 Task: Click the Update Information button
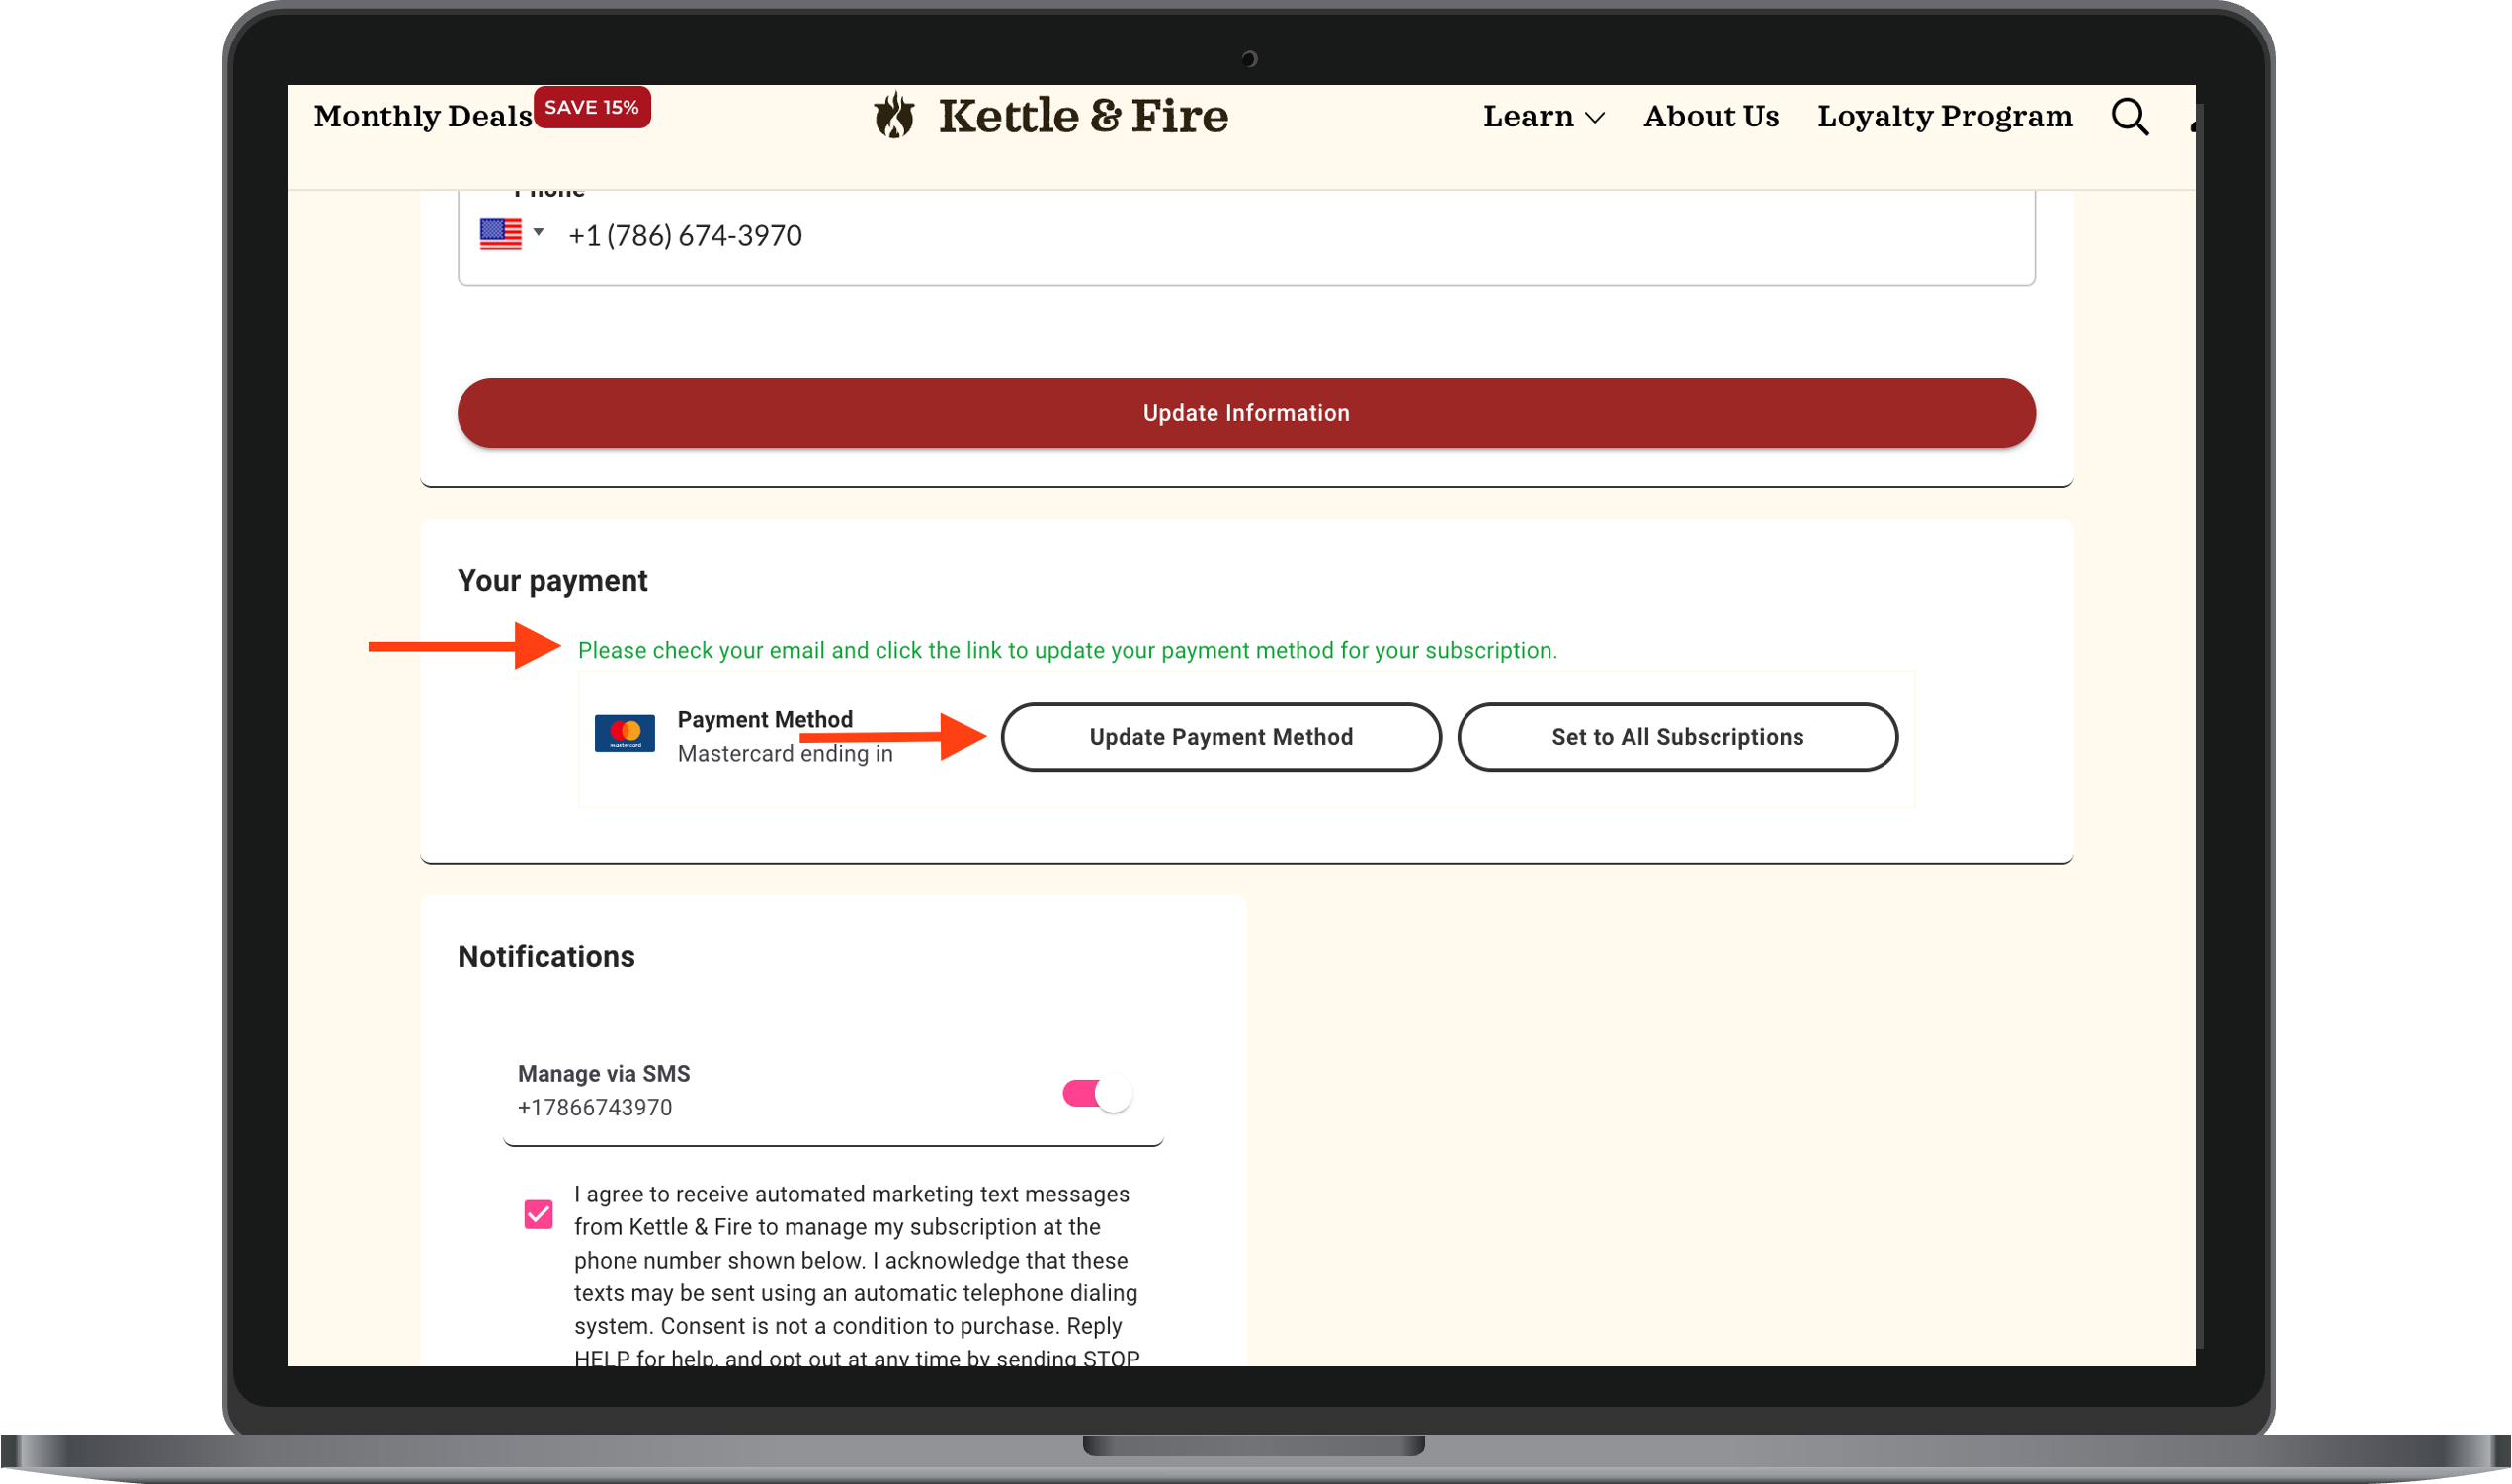coord(1246,413)
